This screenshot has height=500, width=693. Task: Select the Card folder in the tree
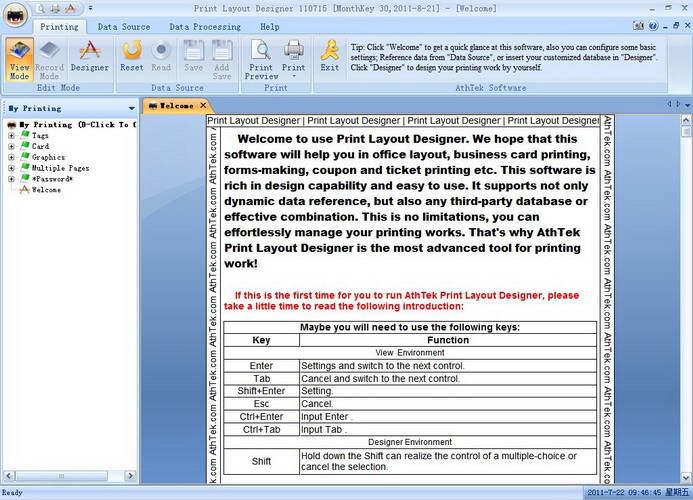pos(40,146)
